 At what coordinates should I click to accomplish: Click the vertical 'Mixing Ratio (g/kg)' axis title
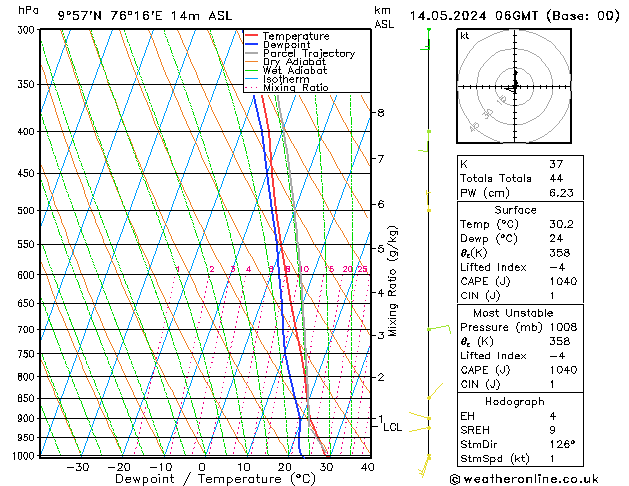pos(392,281)
